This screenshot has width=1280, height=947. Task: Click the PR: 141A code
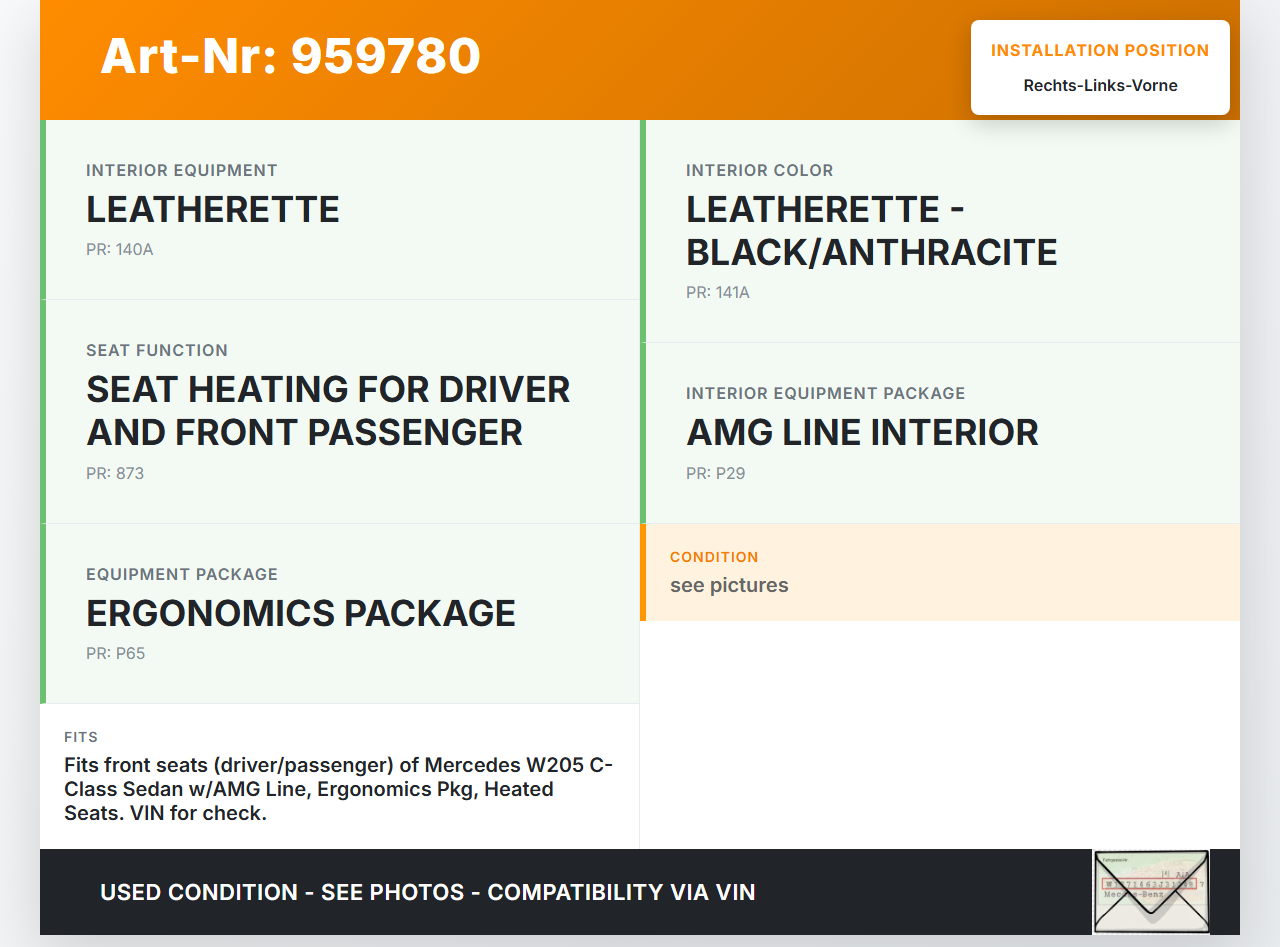(x=717, y=293)
